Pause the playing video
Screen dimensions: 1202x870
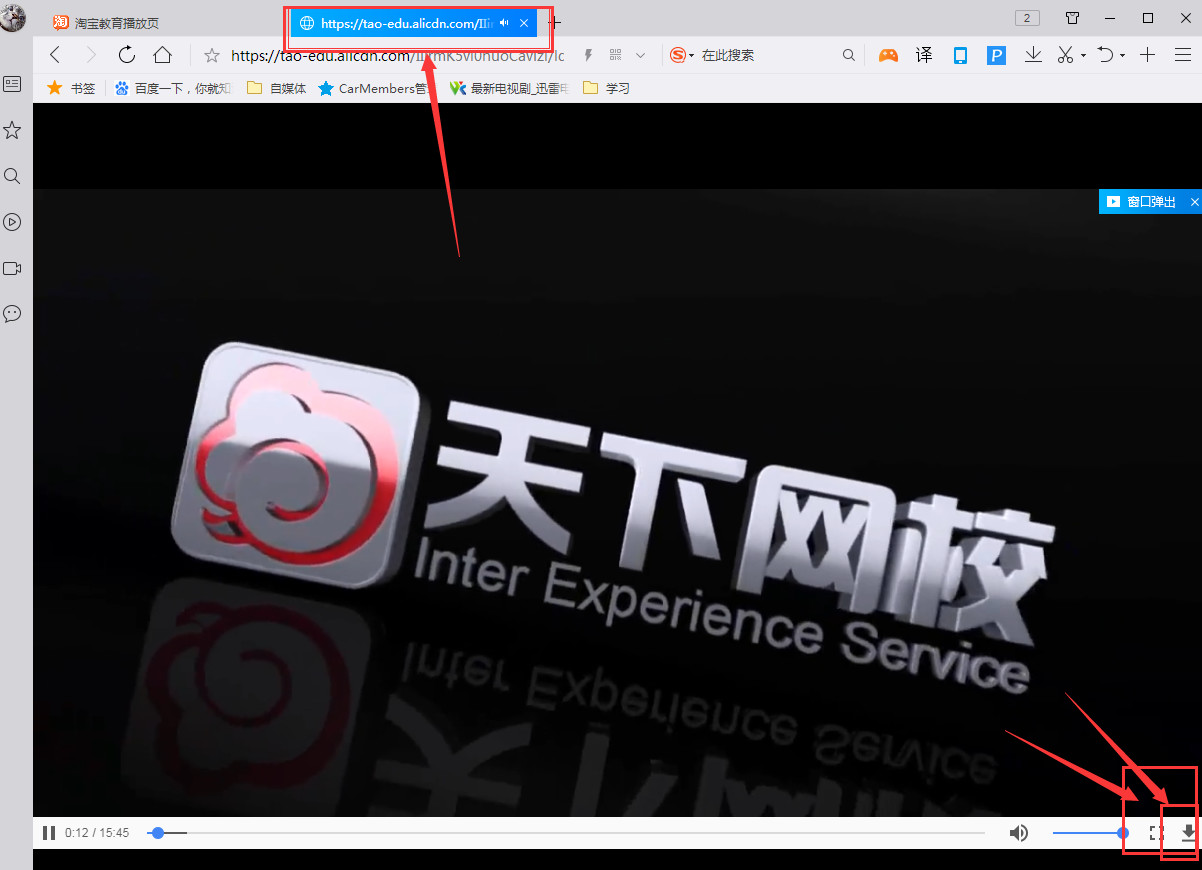click(48, 832)
